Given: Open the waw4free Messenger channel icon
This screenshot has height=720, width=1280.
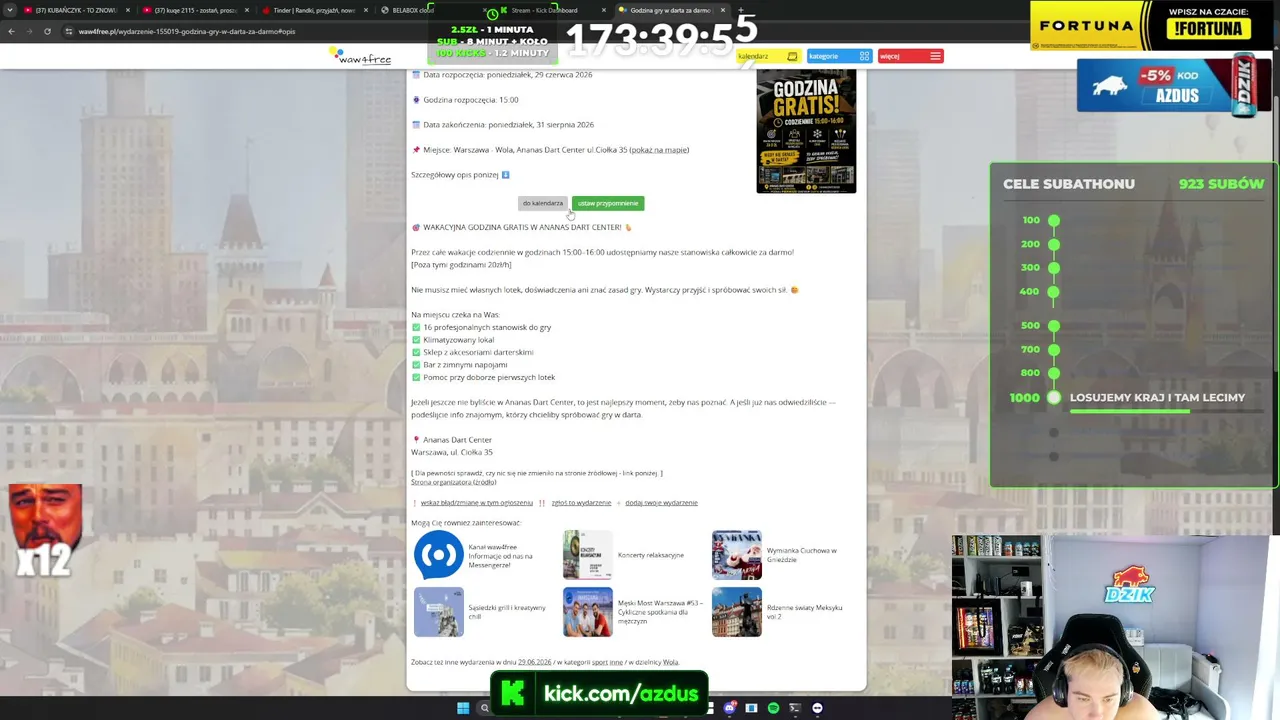Looking at the screenshot, I should coord(438,555).
